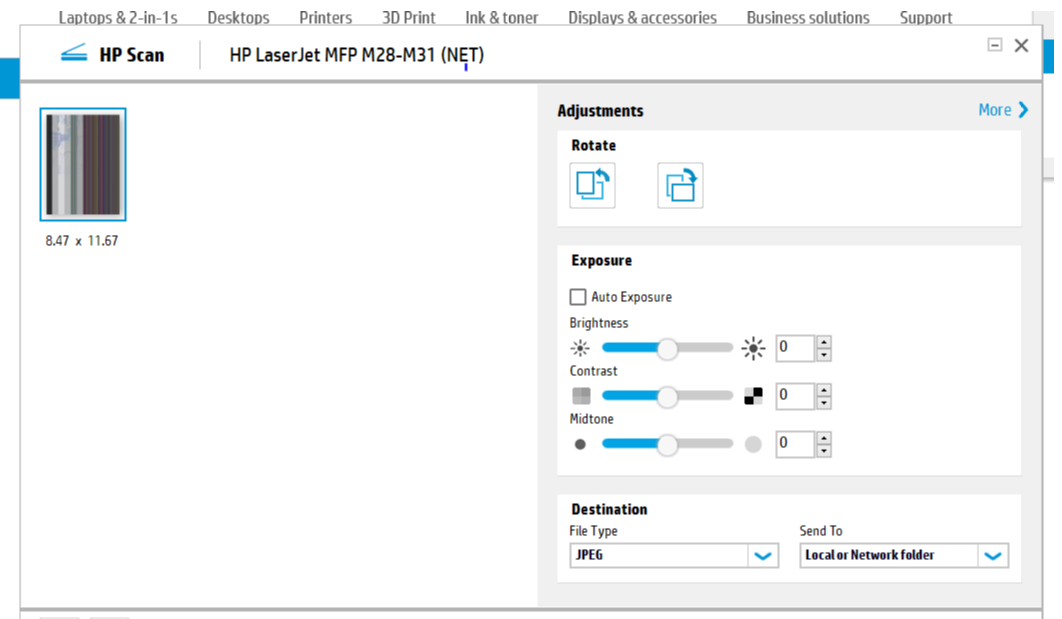Click the high contrast checker icon
The height and width of the screenshot is (619, 1062).
coord(753,396)
